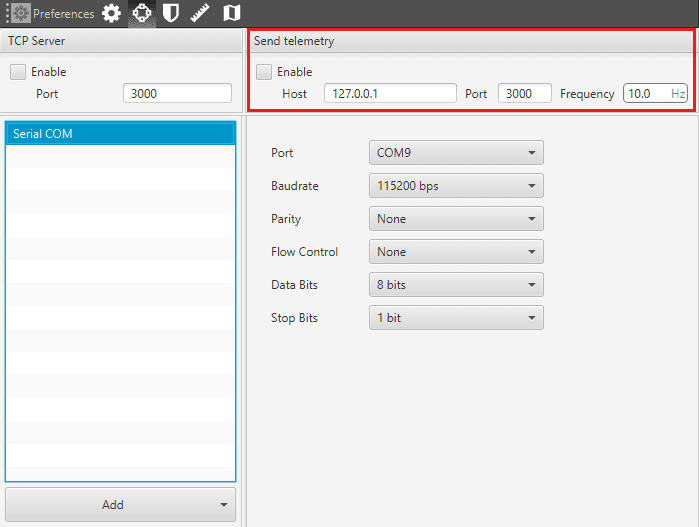Select the crosshair connections tab icon

142,13
